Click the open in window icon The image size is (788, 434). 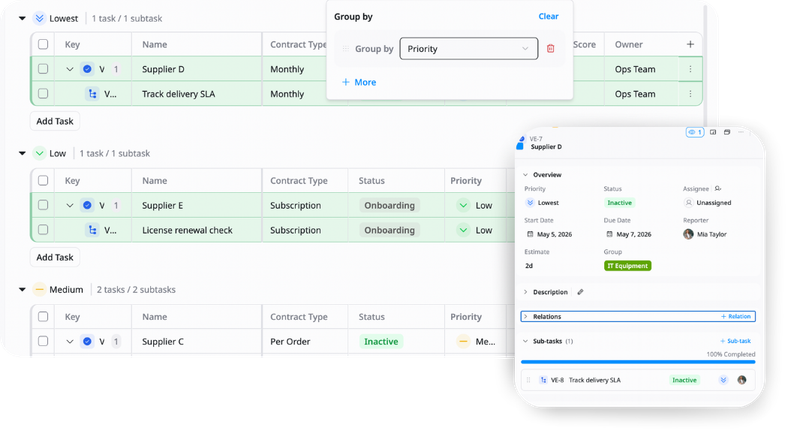tap(727, 132)
